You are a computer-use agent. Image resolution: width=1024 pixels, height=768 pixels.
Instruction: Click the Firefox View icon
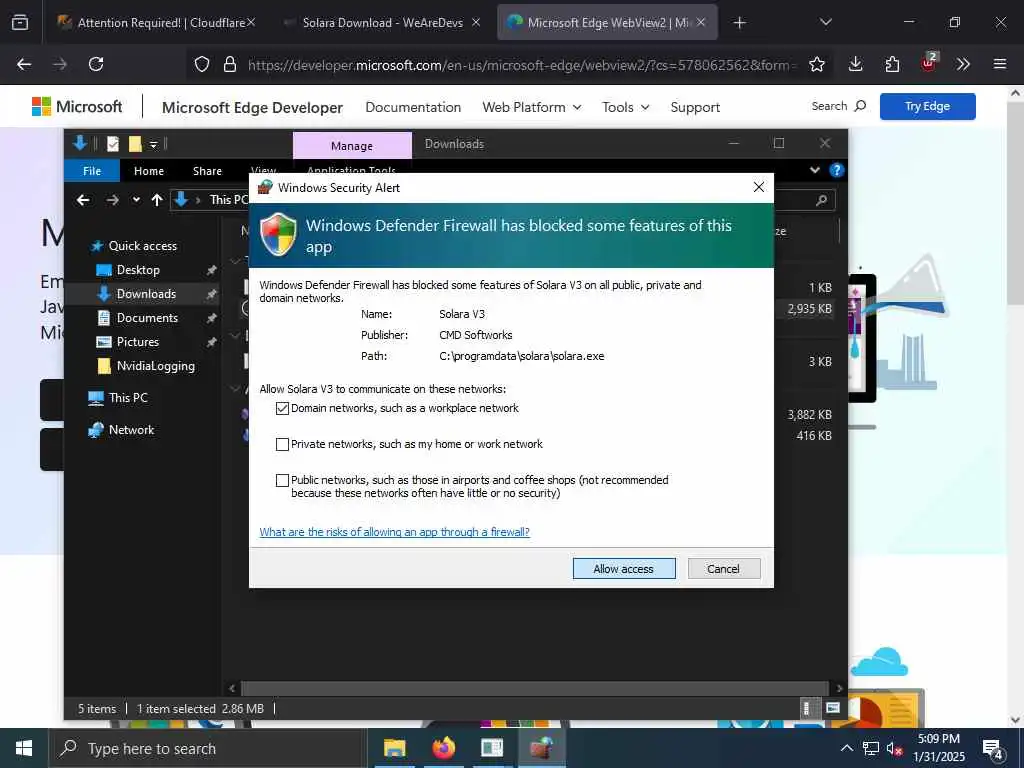tap(20, 23)
